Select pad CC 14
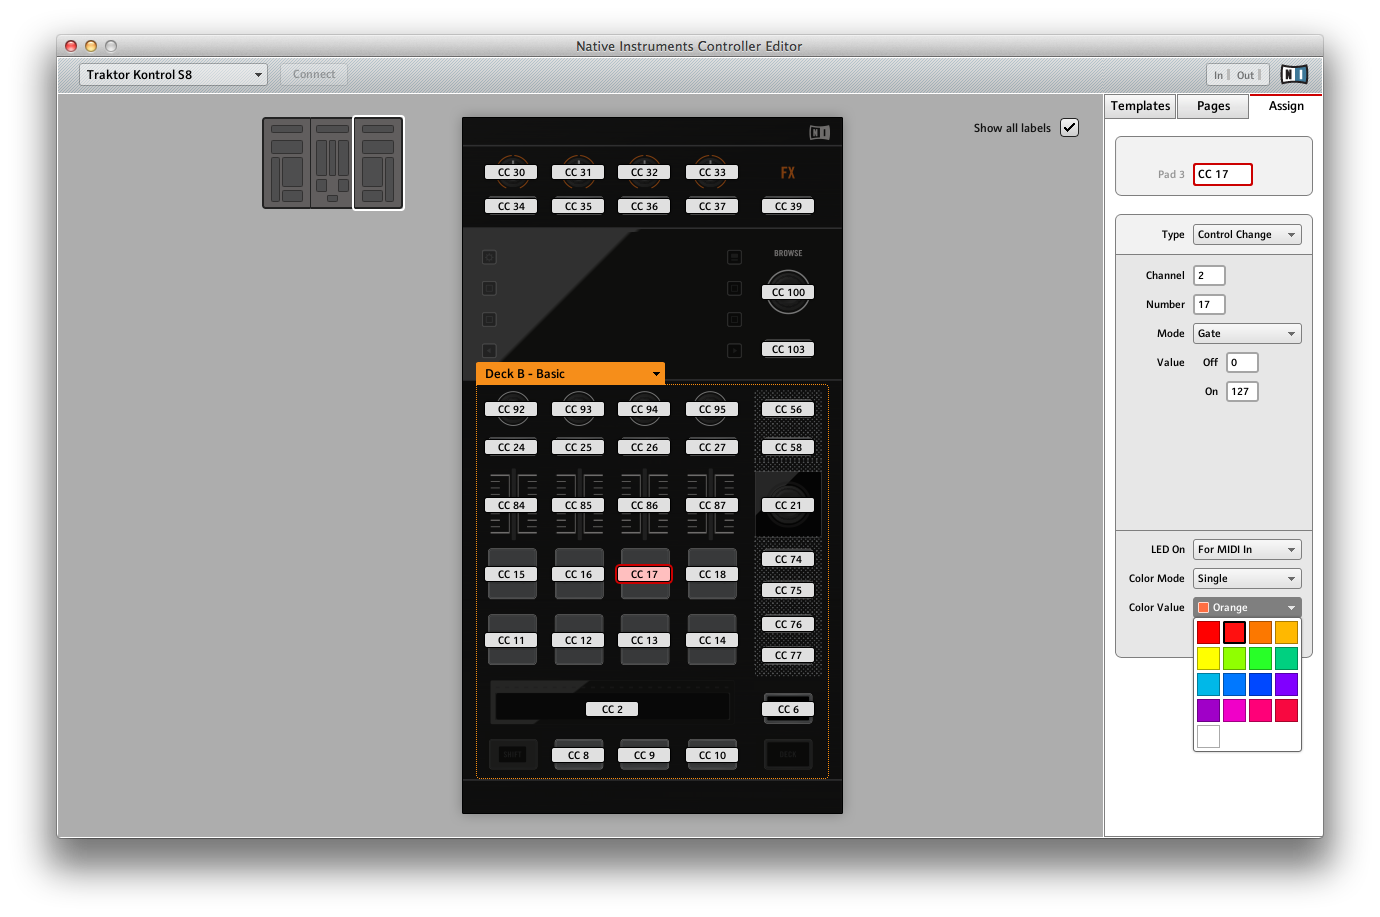The width and height of the screenshot is (1380, 917). [712, 640]
